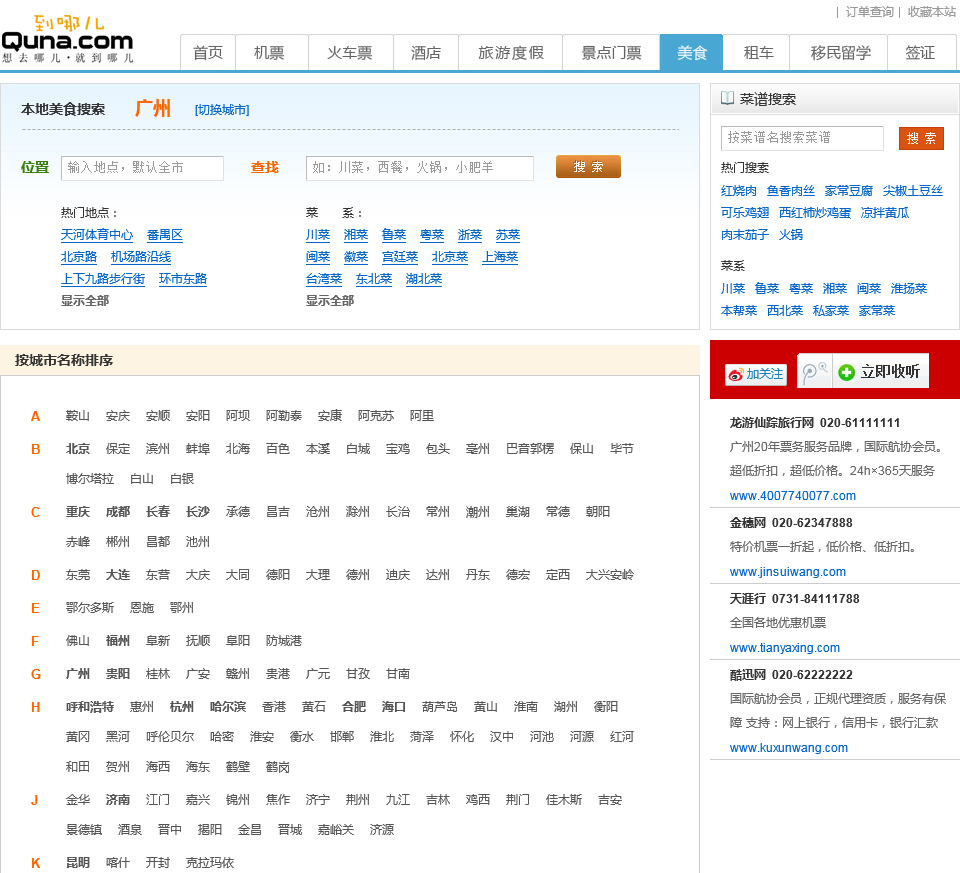Select city 昆明 in row K
This screenshot has width=960, height=873.
[x=78, y=863]
